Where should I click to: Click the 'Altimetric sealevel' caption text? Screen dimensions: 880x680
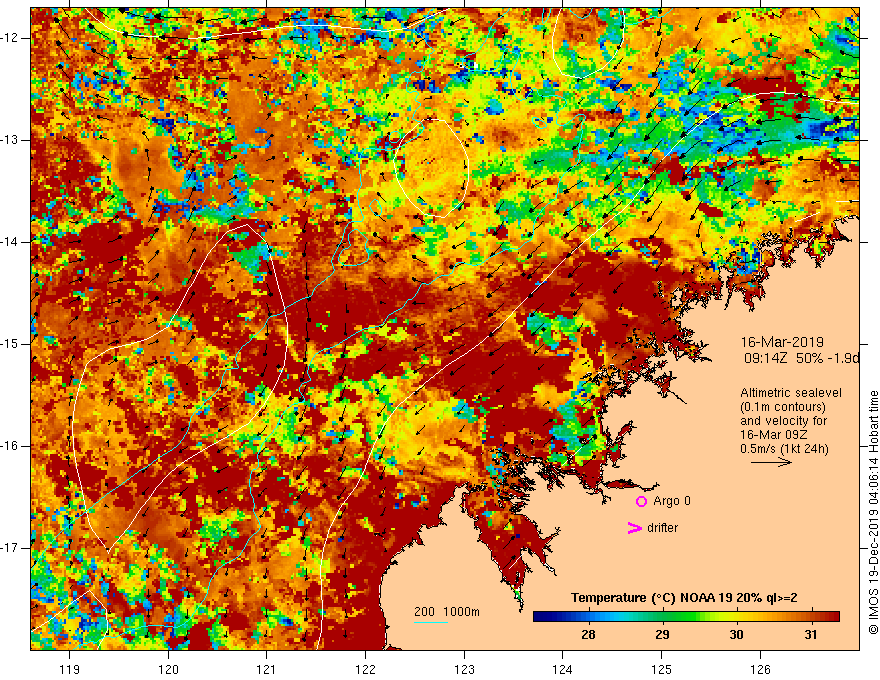pos(791,393)
